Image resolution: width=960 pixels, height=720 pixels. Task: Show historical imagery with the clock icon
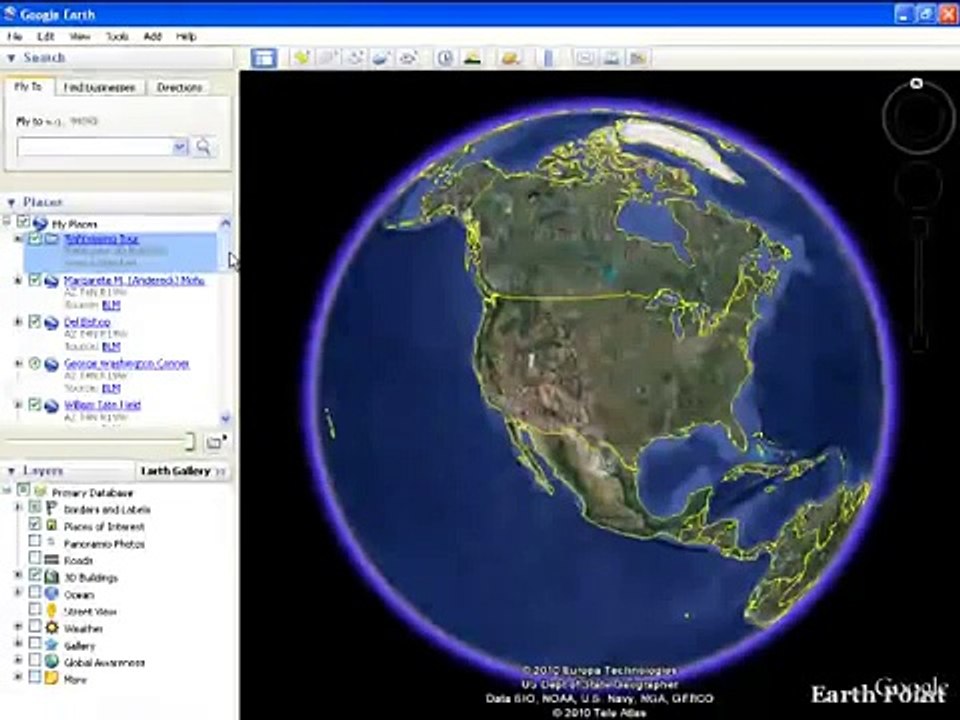coord(445,58)
